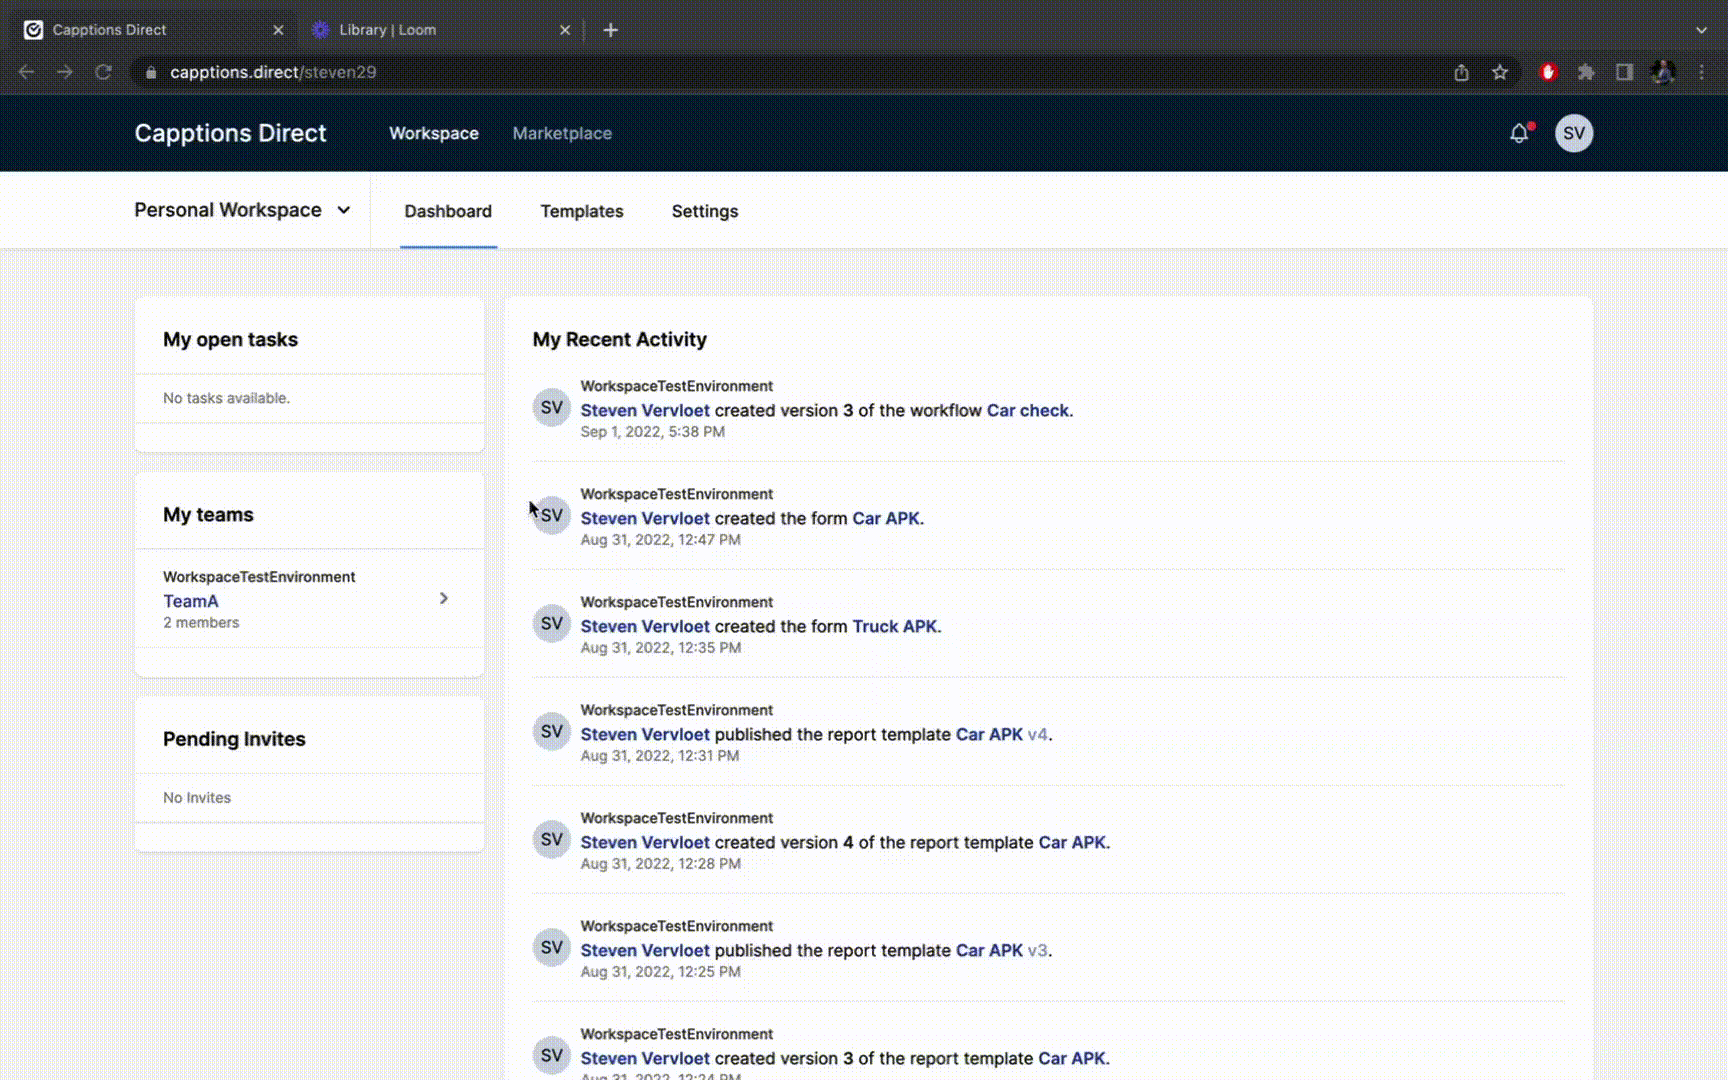Open the Car APK v3 report template link
This screenshot has width=1728, height=1080.
989,950
